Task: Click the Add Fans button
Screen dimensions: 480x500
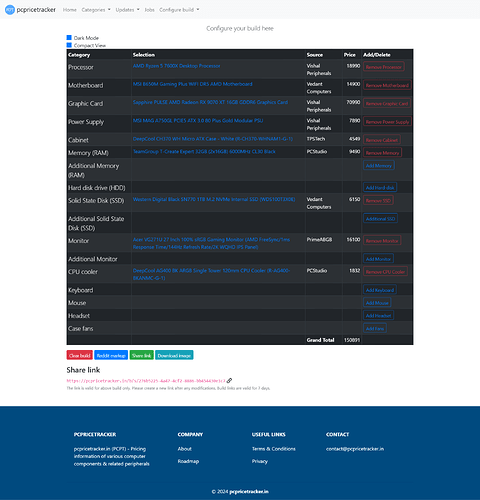Action: coord(375,328)
